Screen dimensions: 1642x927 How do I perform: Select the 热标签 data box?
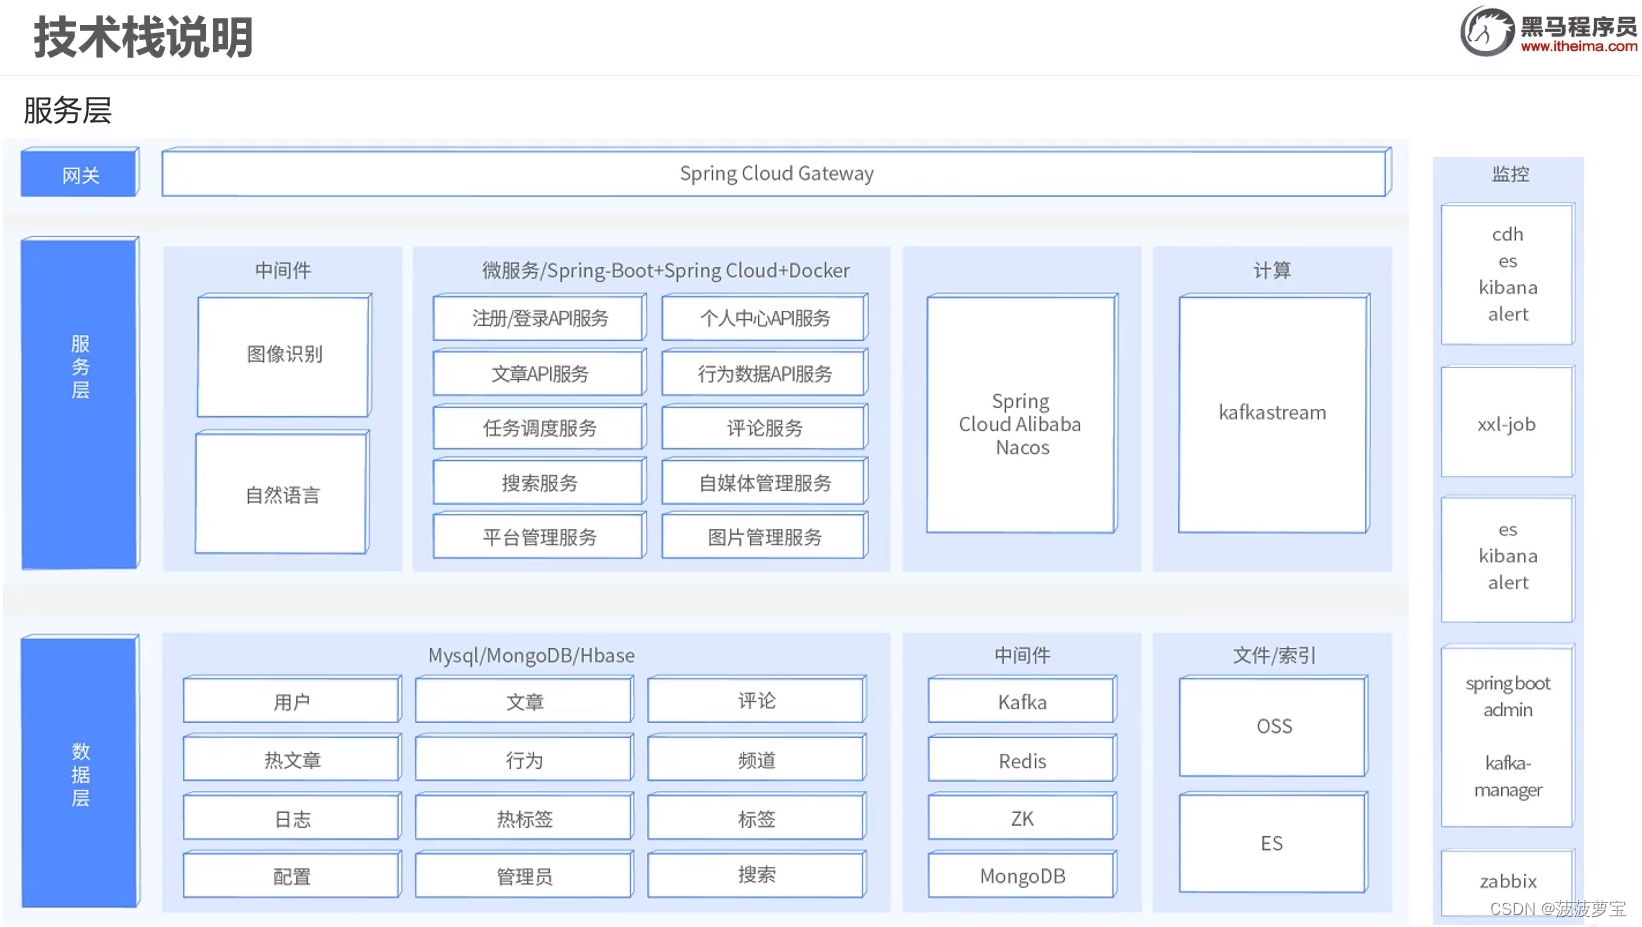[x=524, y=817]
